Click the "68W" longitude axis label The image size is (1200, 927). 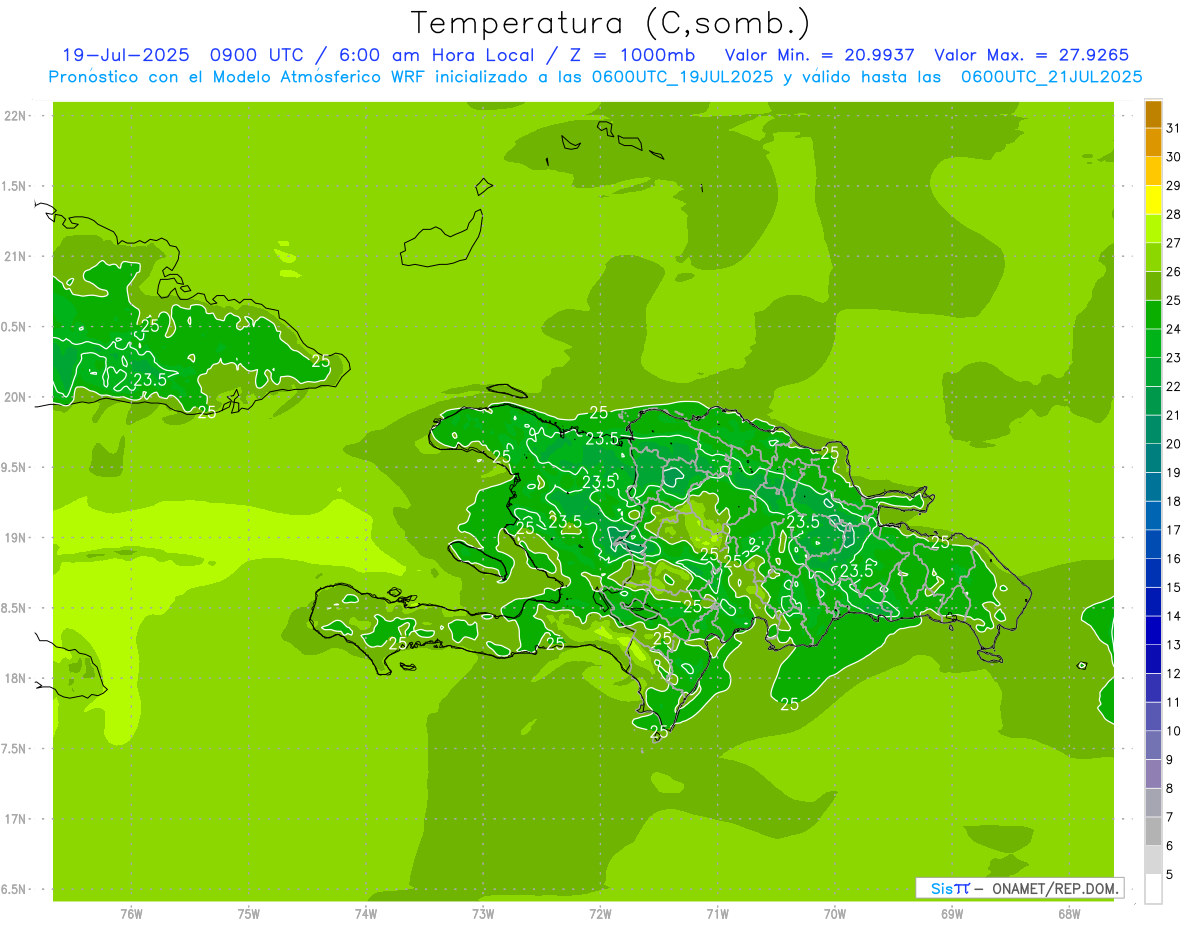1069,913
